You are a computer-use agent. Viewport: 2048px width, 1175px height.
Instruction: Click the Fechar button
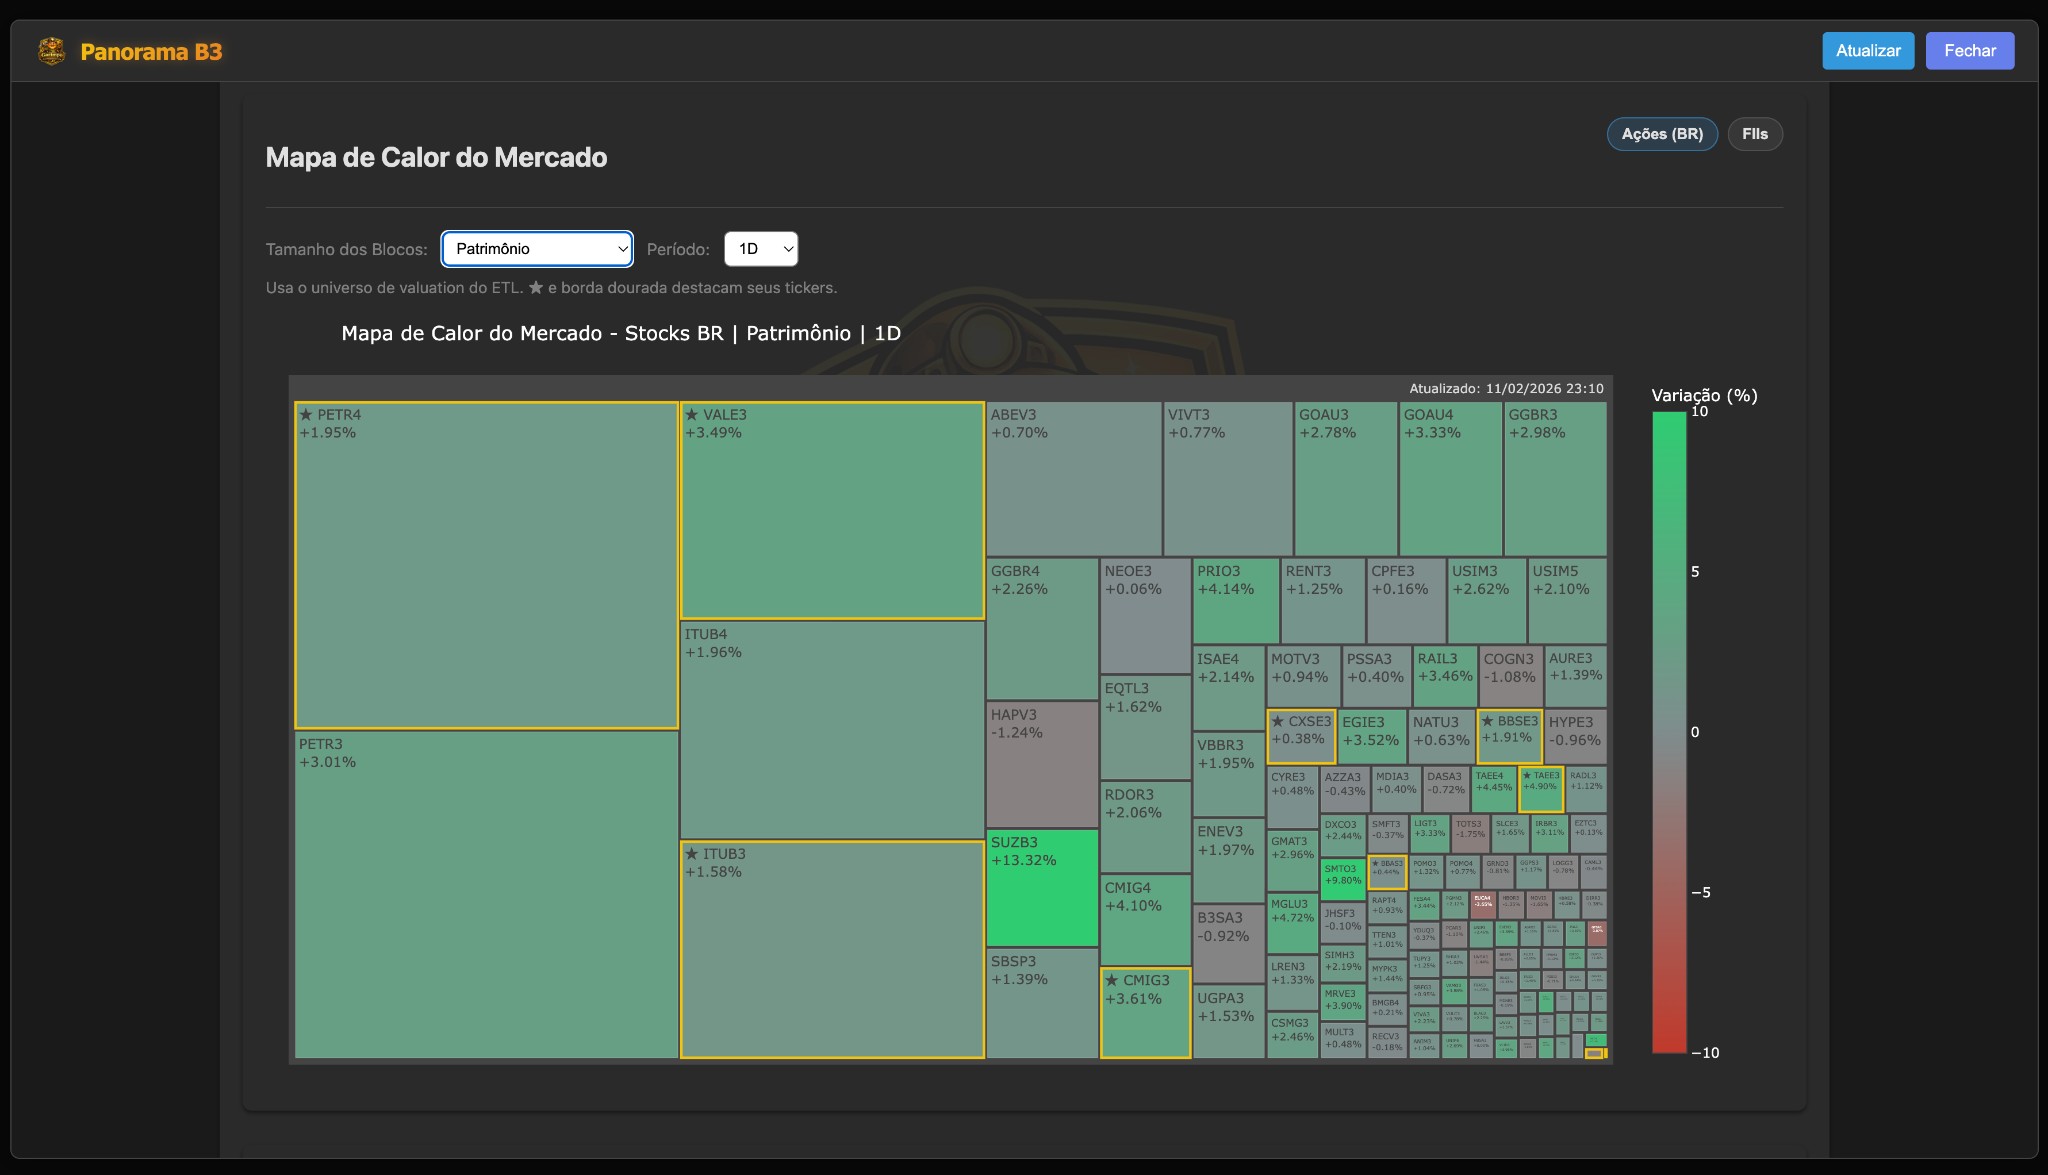tap(1969, 50)
